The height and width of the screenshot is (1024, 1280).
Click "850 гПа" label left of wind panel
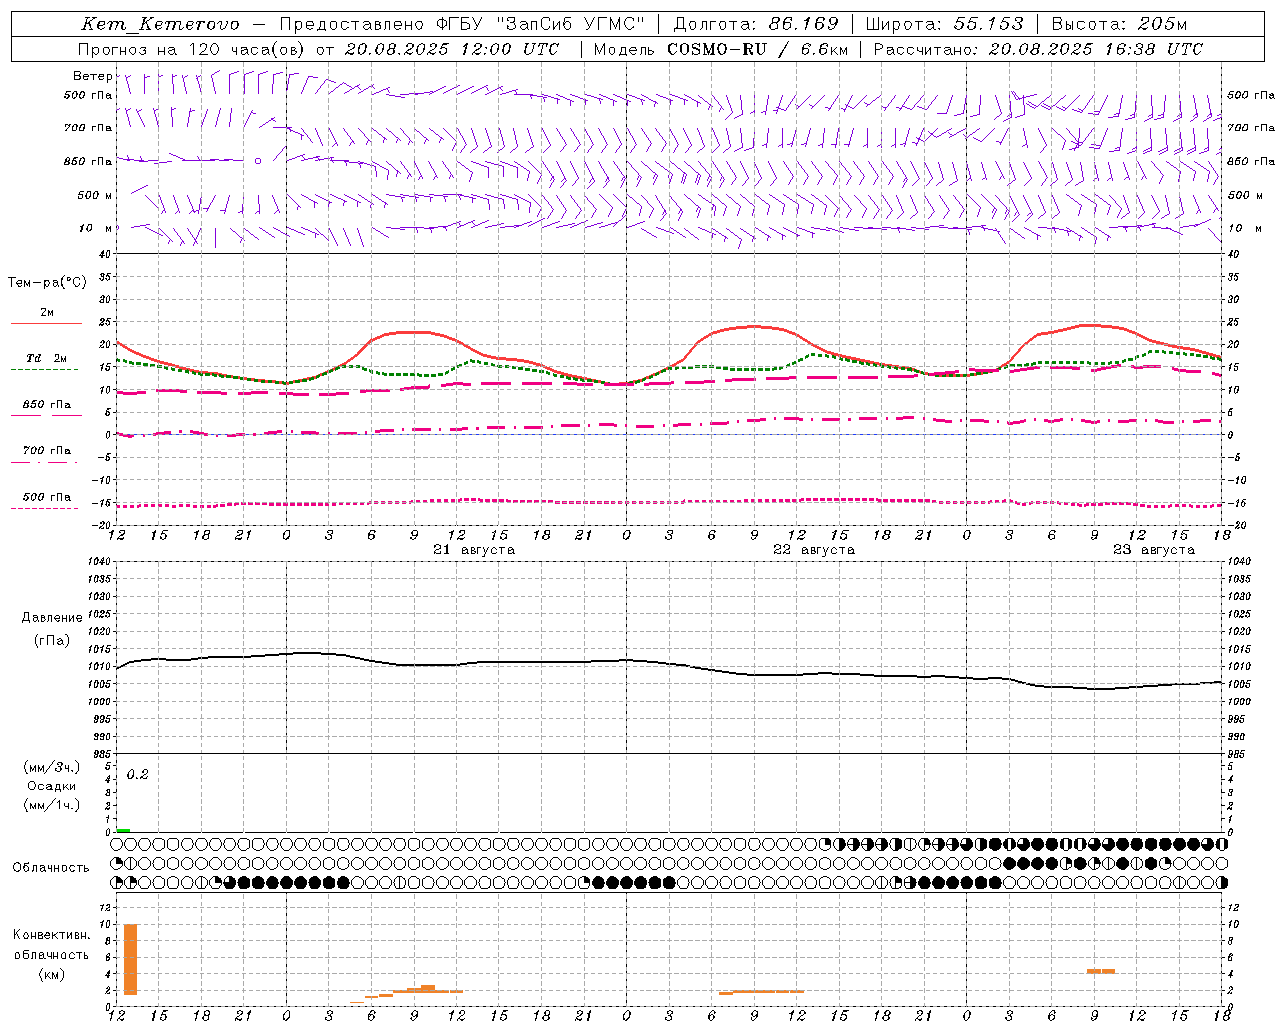click(88, 161)
